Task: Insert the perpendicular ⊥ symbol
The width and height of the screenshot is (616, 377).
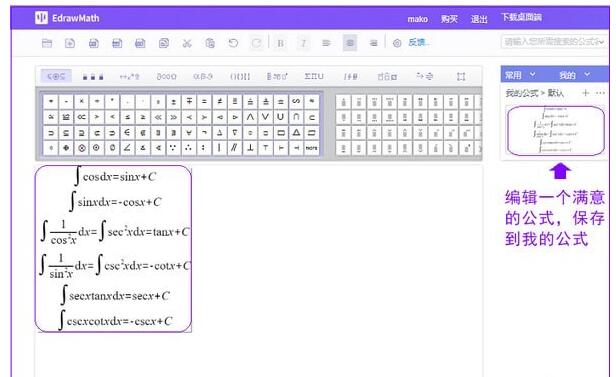Action: (x=250, y=148)
